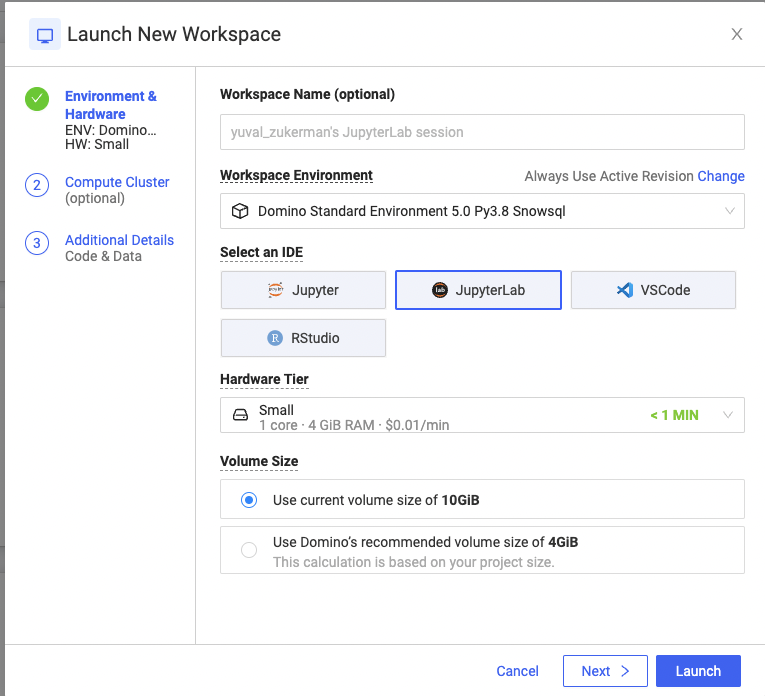765x696 pixels.
Task: Select Domino's recommended 4GiB volume size
Action: click(x=250, y=550)
